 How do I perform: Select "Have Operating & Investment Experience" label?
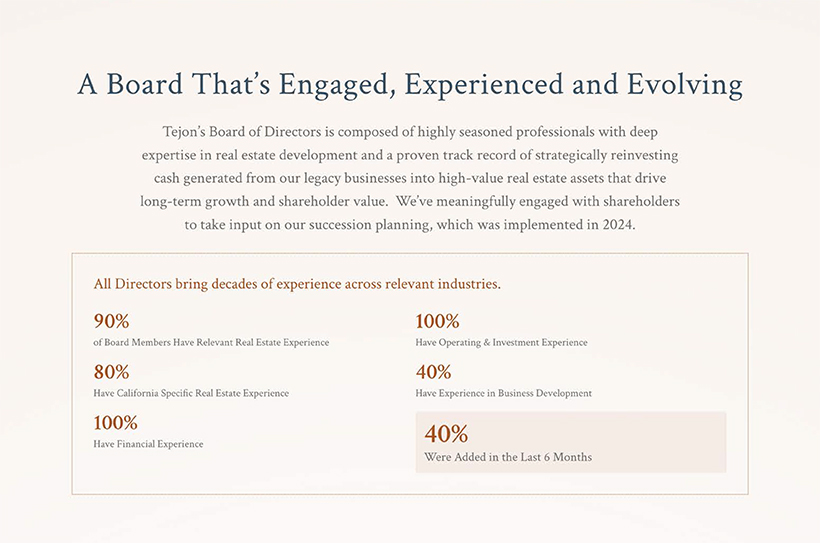pyautogui.click(x=501, y=343)
